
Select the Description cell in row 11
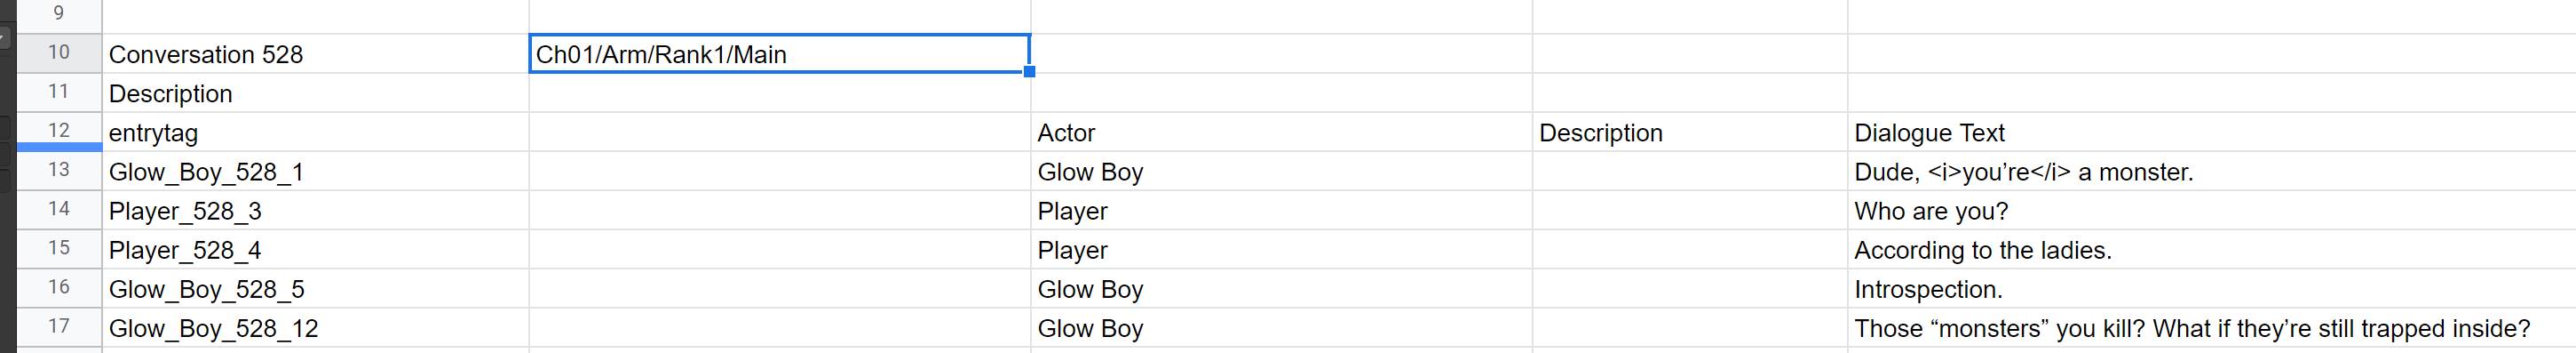click(315, 93)
